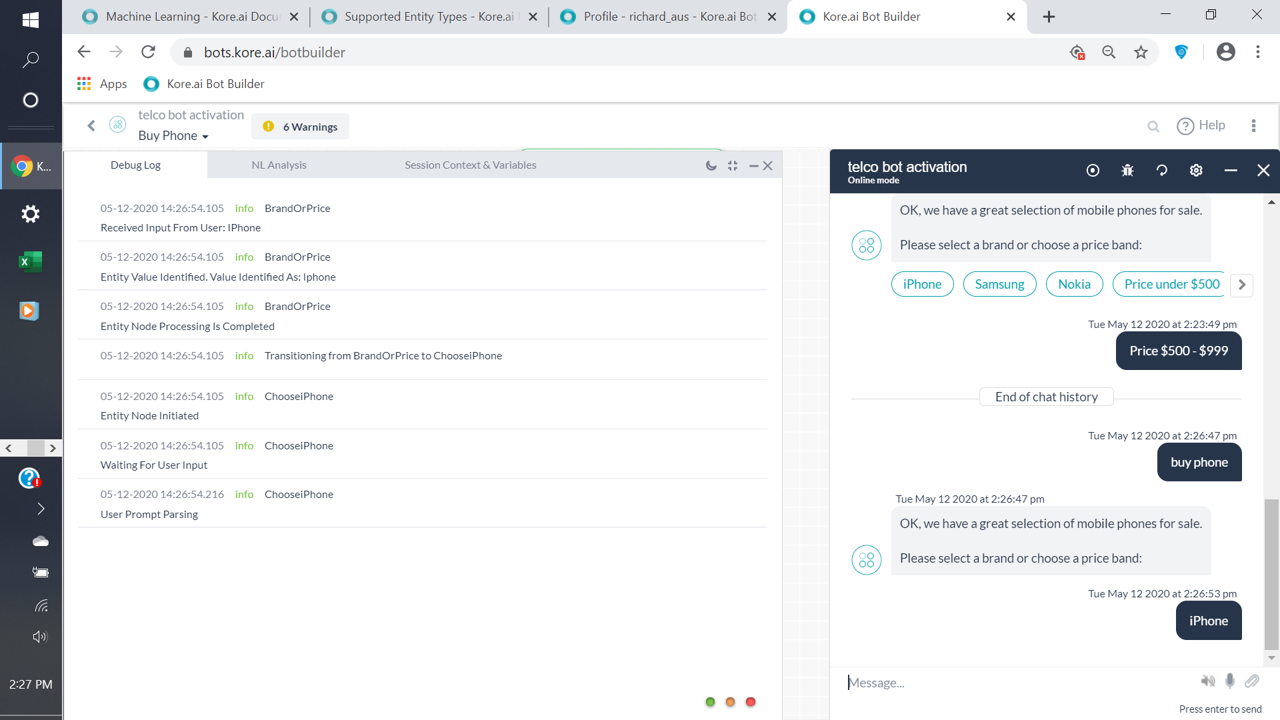Minimize the telco bot chat window
This screenshot has height=720, width=1280.
[1231, 171]
